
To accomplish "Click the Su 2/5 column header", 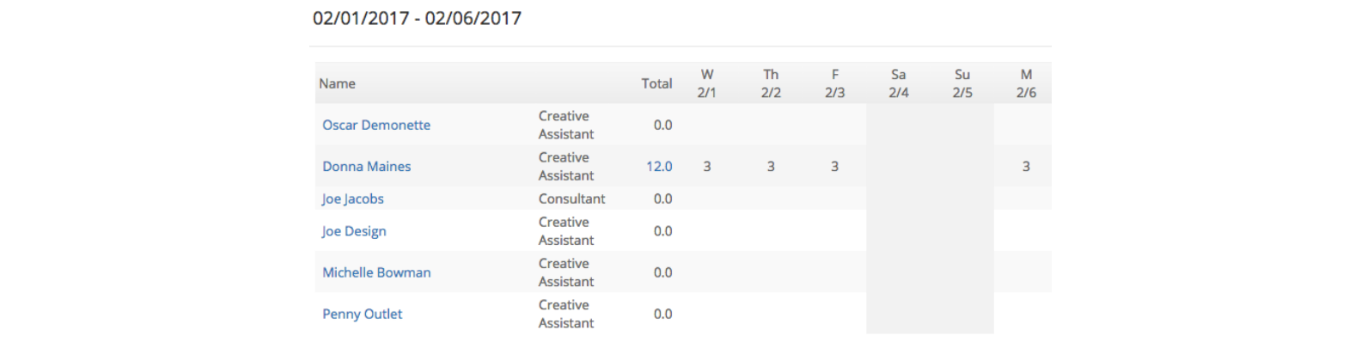I will pos(962,83).
